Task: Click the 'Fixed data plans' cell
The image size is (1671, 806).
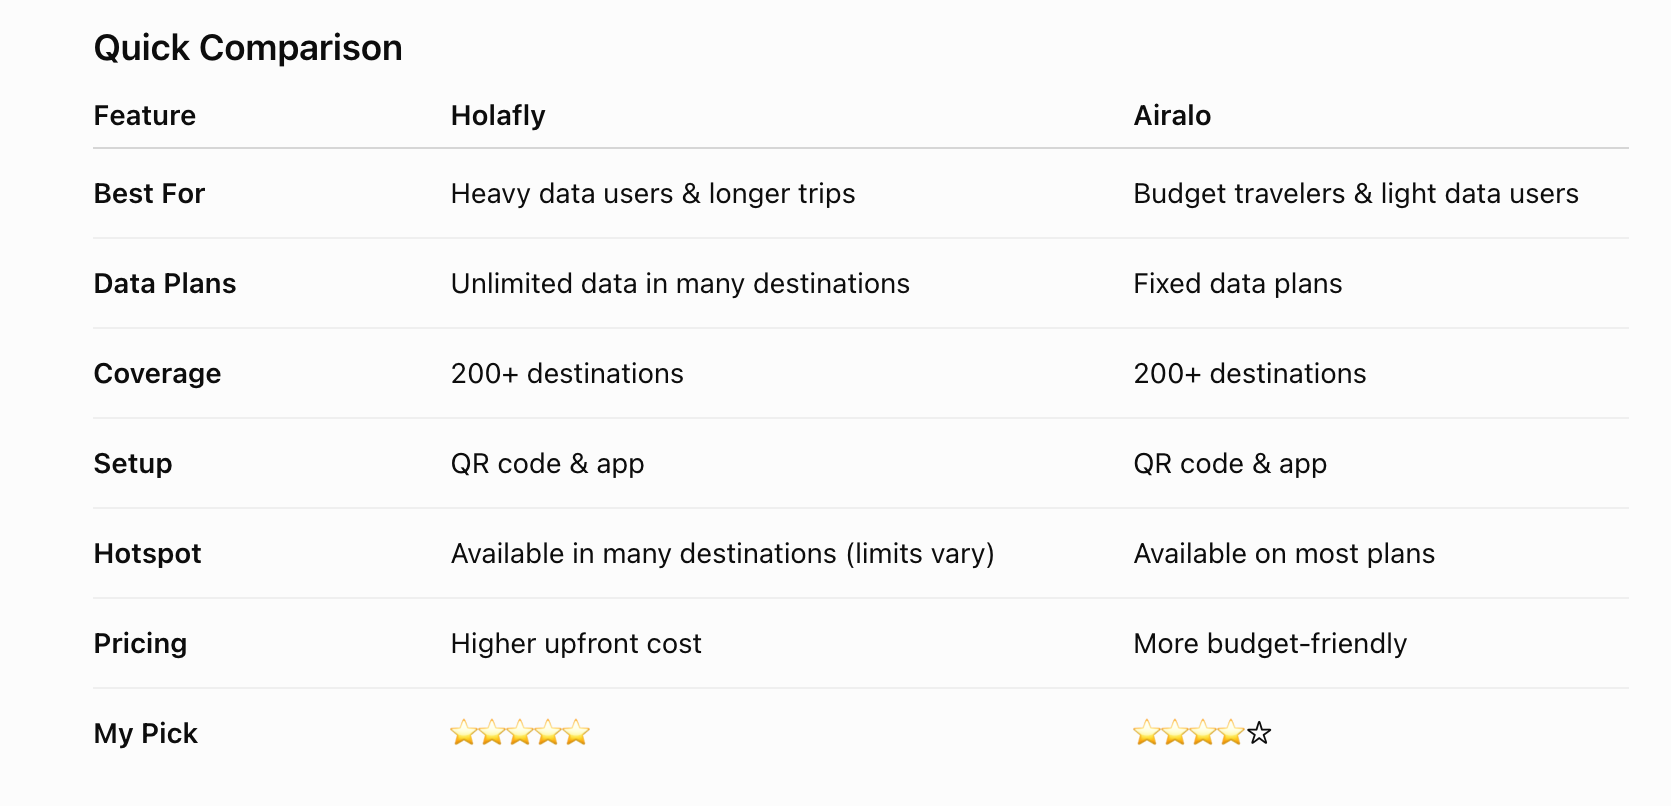Action: (x=1238, y=284)
